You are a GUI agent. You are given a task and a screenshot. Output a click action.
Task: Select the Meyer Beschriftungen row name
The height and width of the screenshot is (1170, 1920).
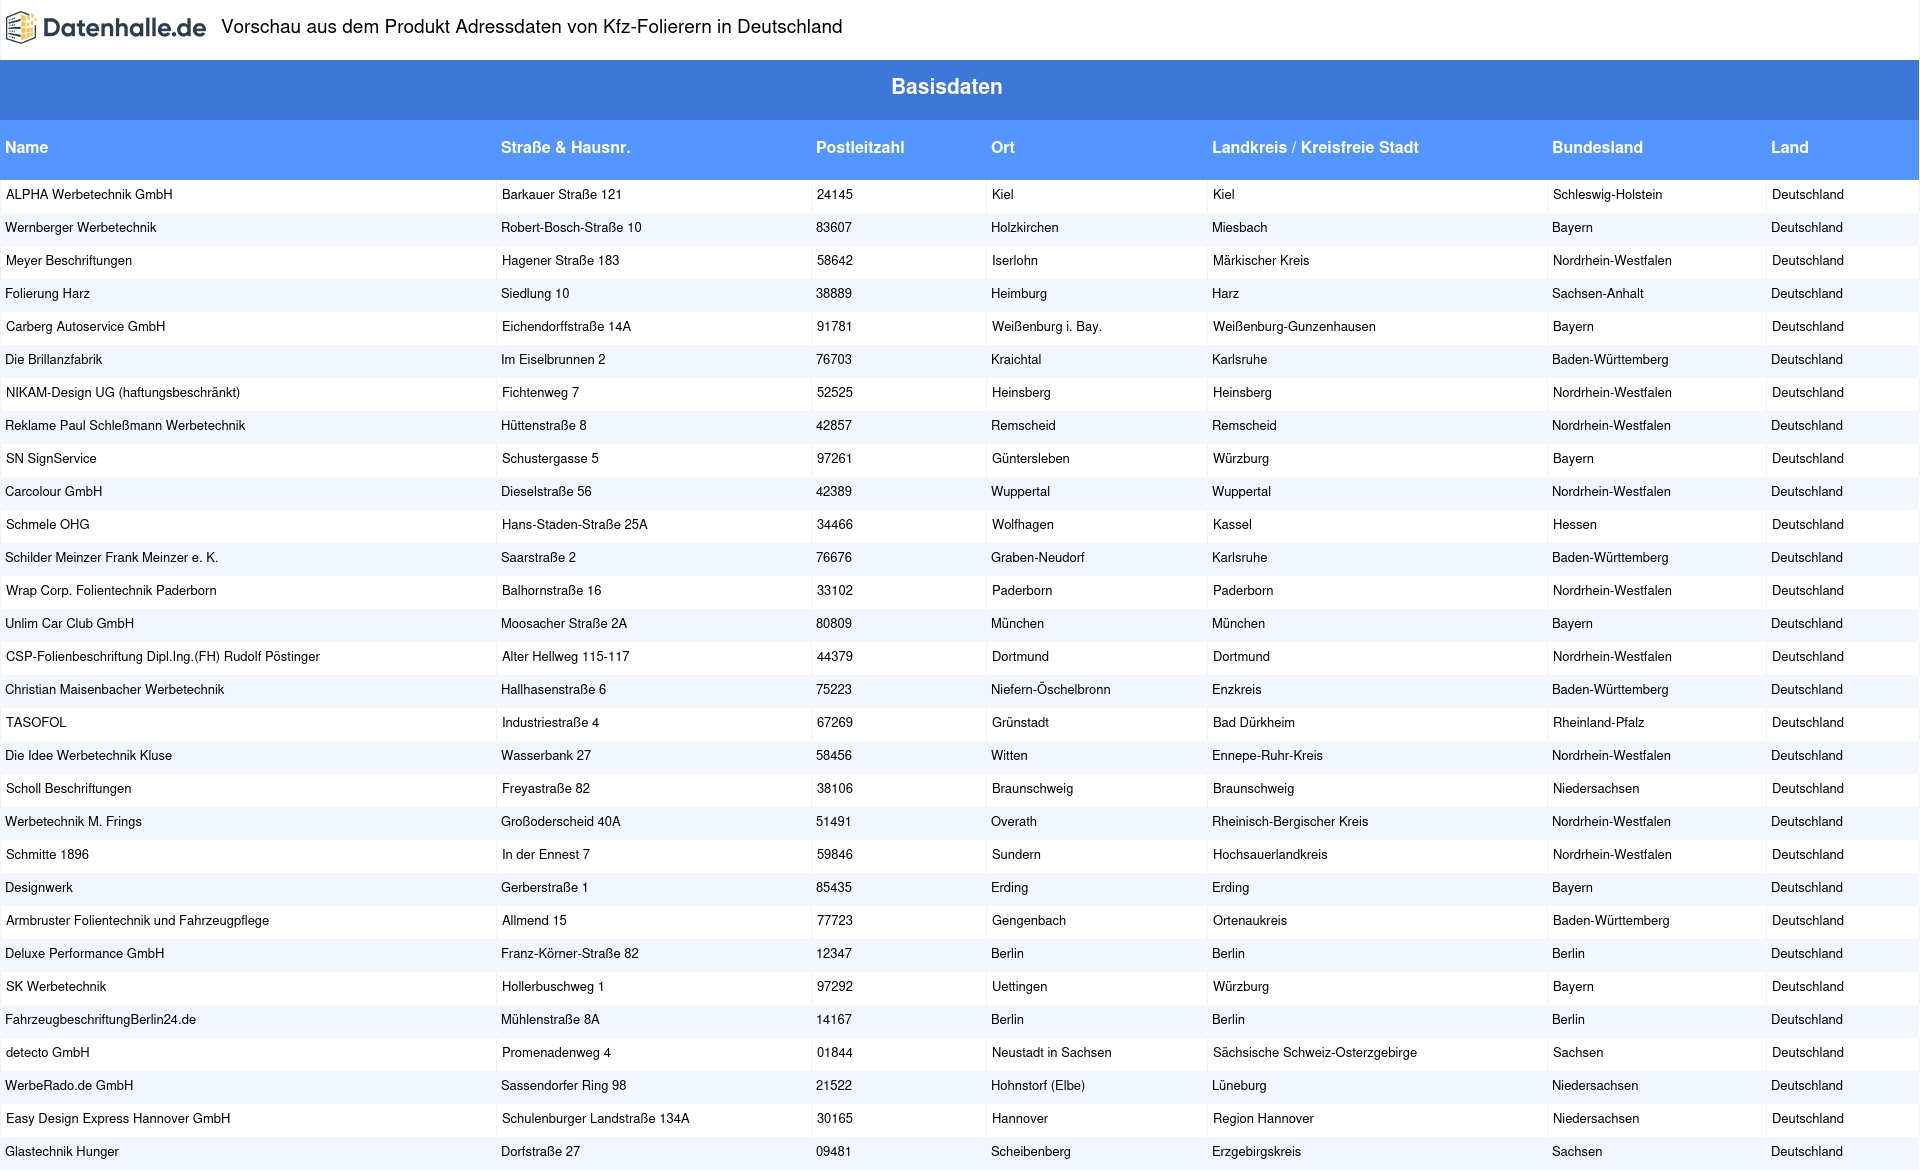coord(69,261)
